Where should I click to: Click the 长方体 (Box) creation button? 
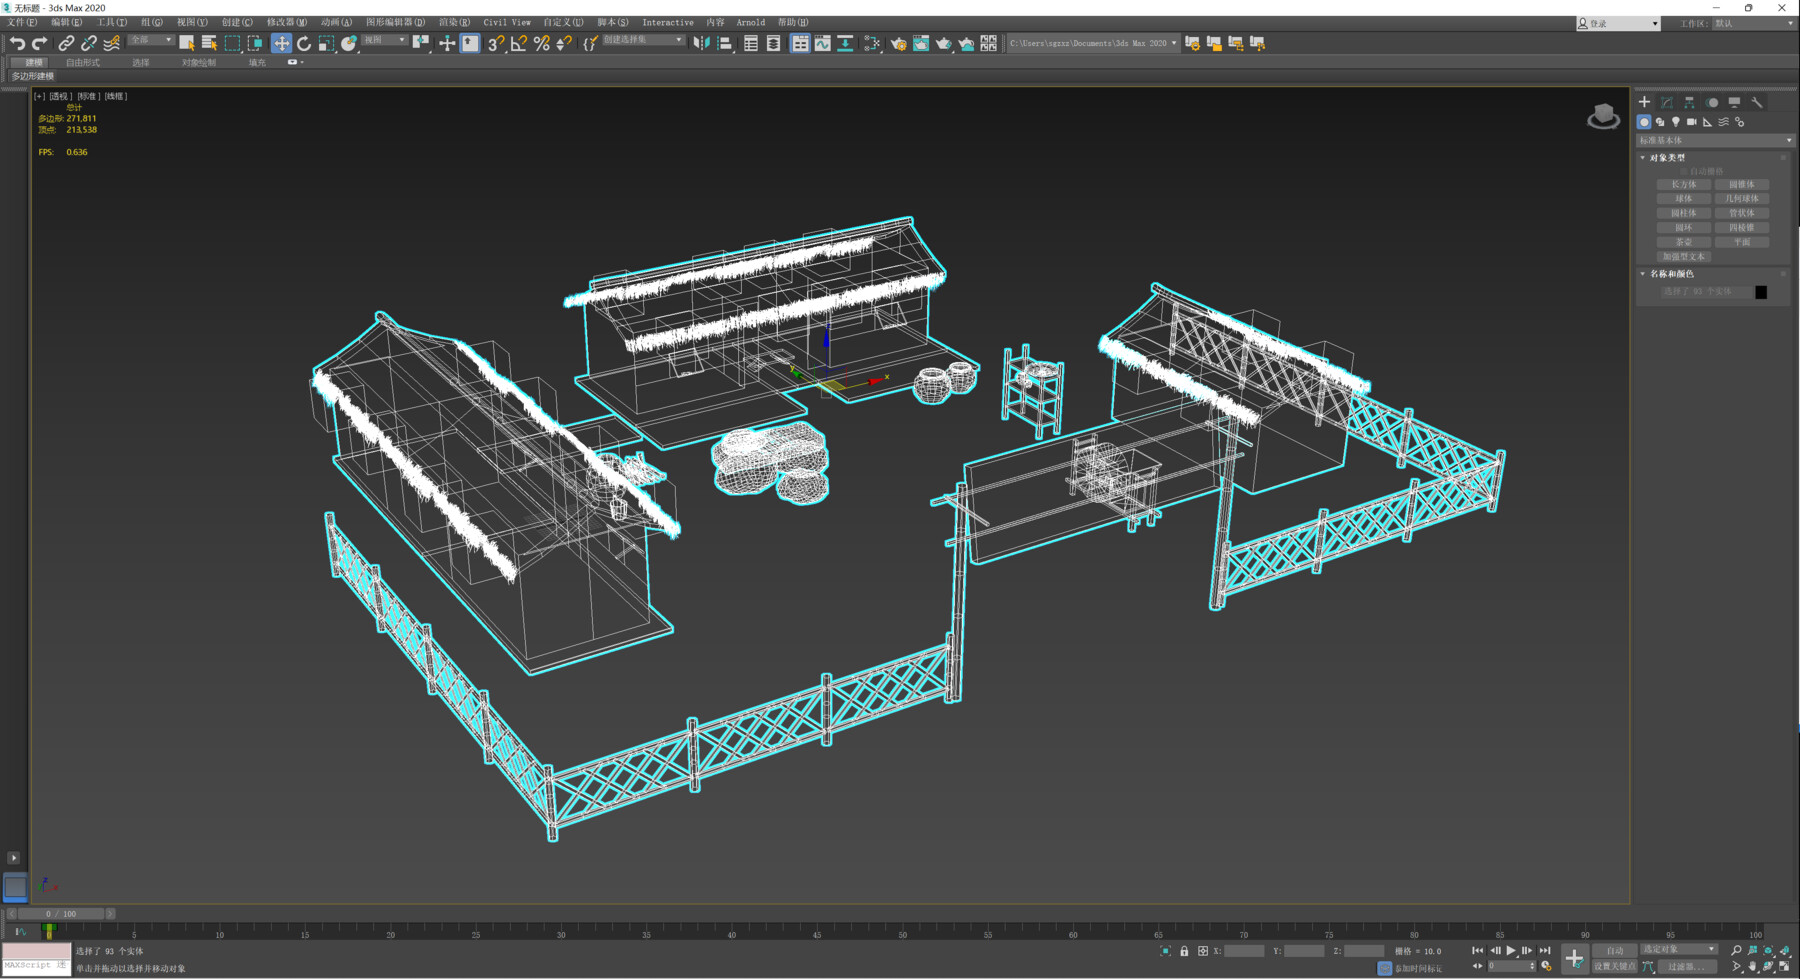[1683, 184]
